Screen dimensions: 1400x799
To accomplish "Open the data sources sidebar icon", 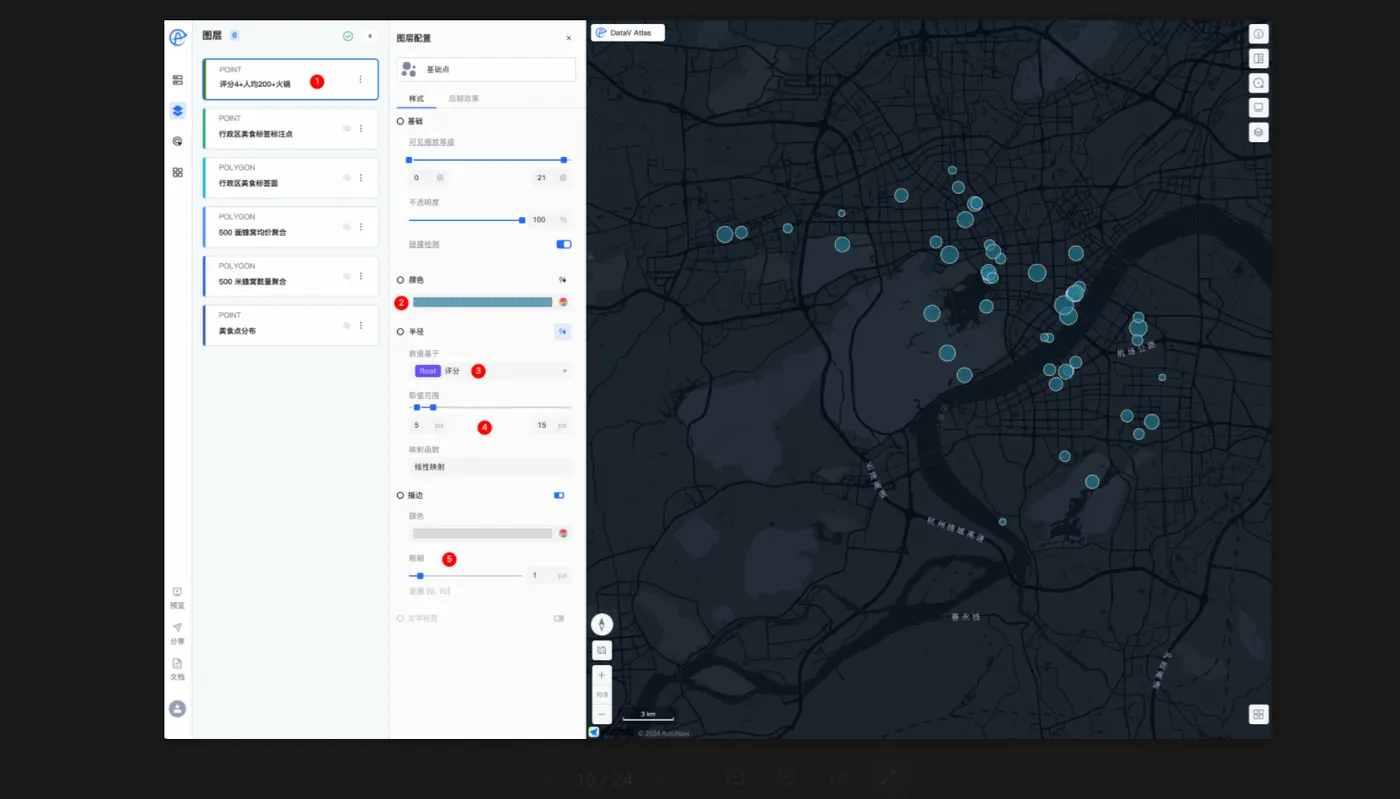I will click(177, 79).
